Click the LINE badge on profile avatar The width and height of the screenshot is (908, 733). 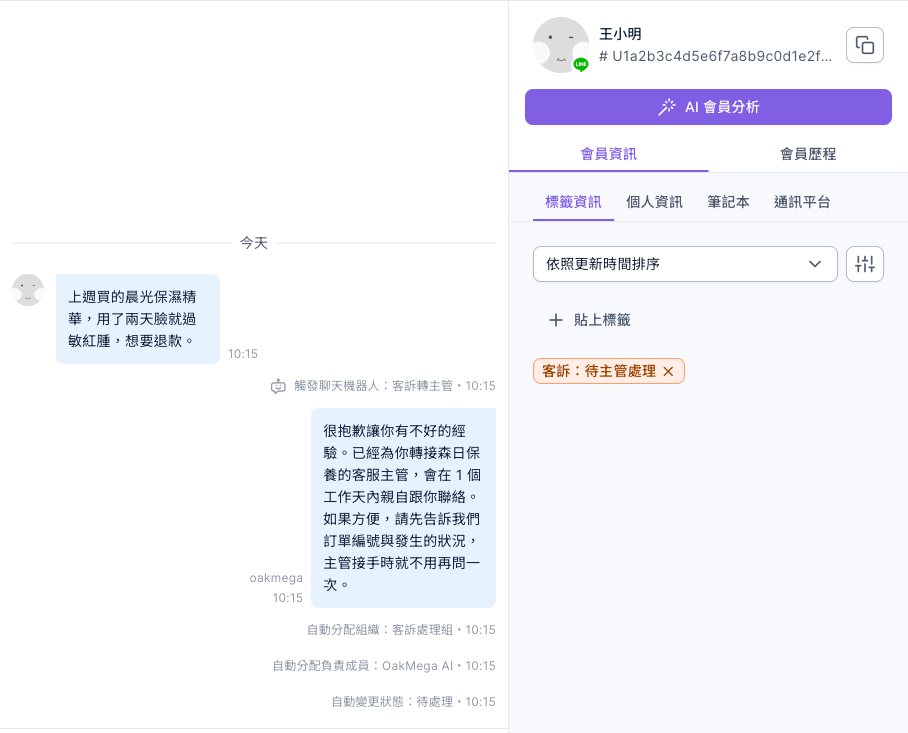[x=581, y=64]
